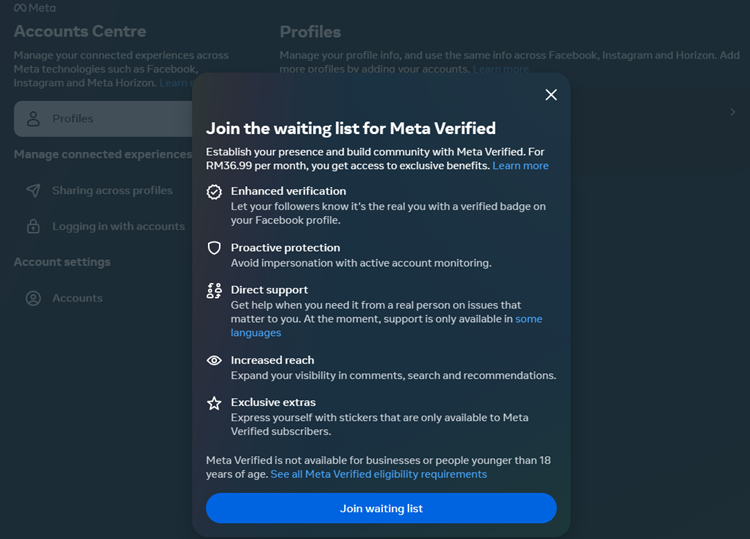The image size is (750, 539).
Task: Click the Account settings label
Action: coord(62,262)
